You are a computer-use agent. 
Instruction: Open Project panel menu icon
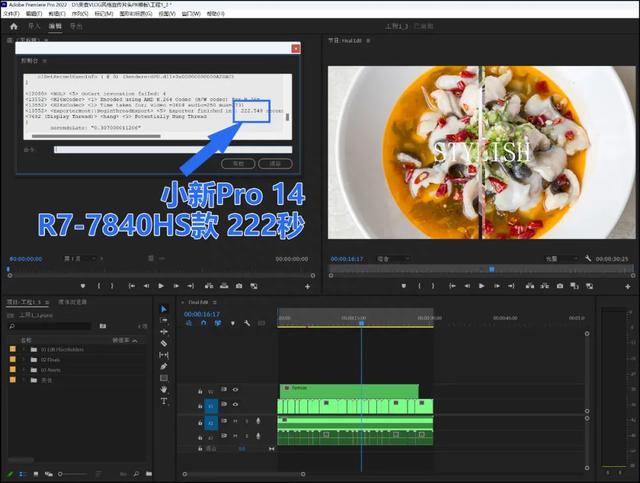click(47, 303)
